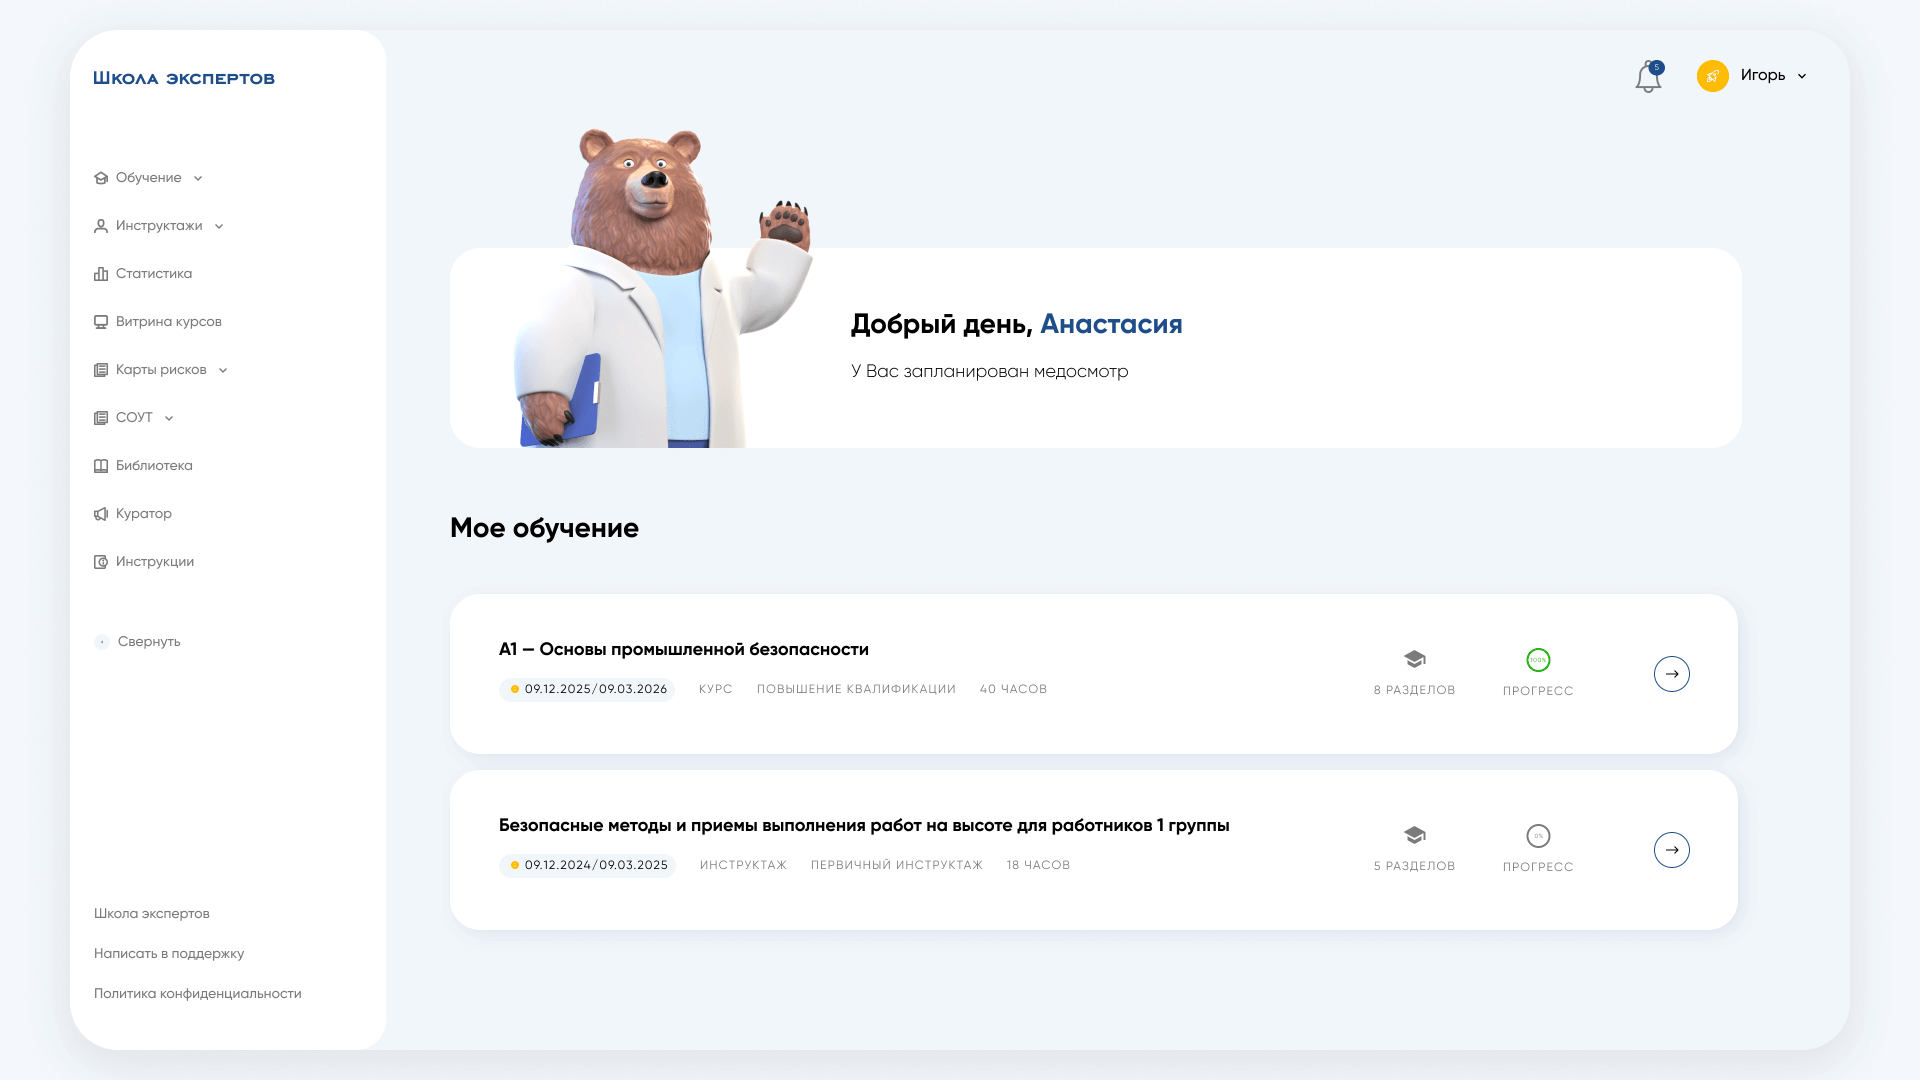The image size is (1920, 1080).
Task: Click the Библиотека book icon
Action: [x=101, y=466]
